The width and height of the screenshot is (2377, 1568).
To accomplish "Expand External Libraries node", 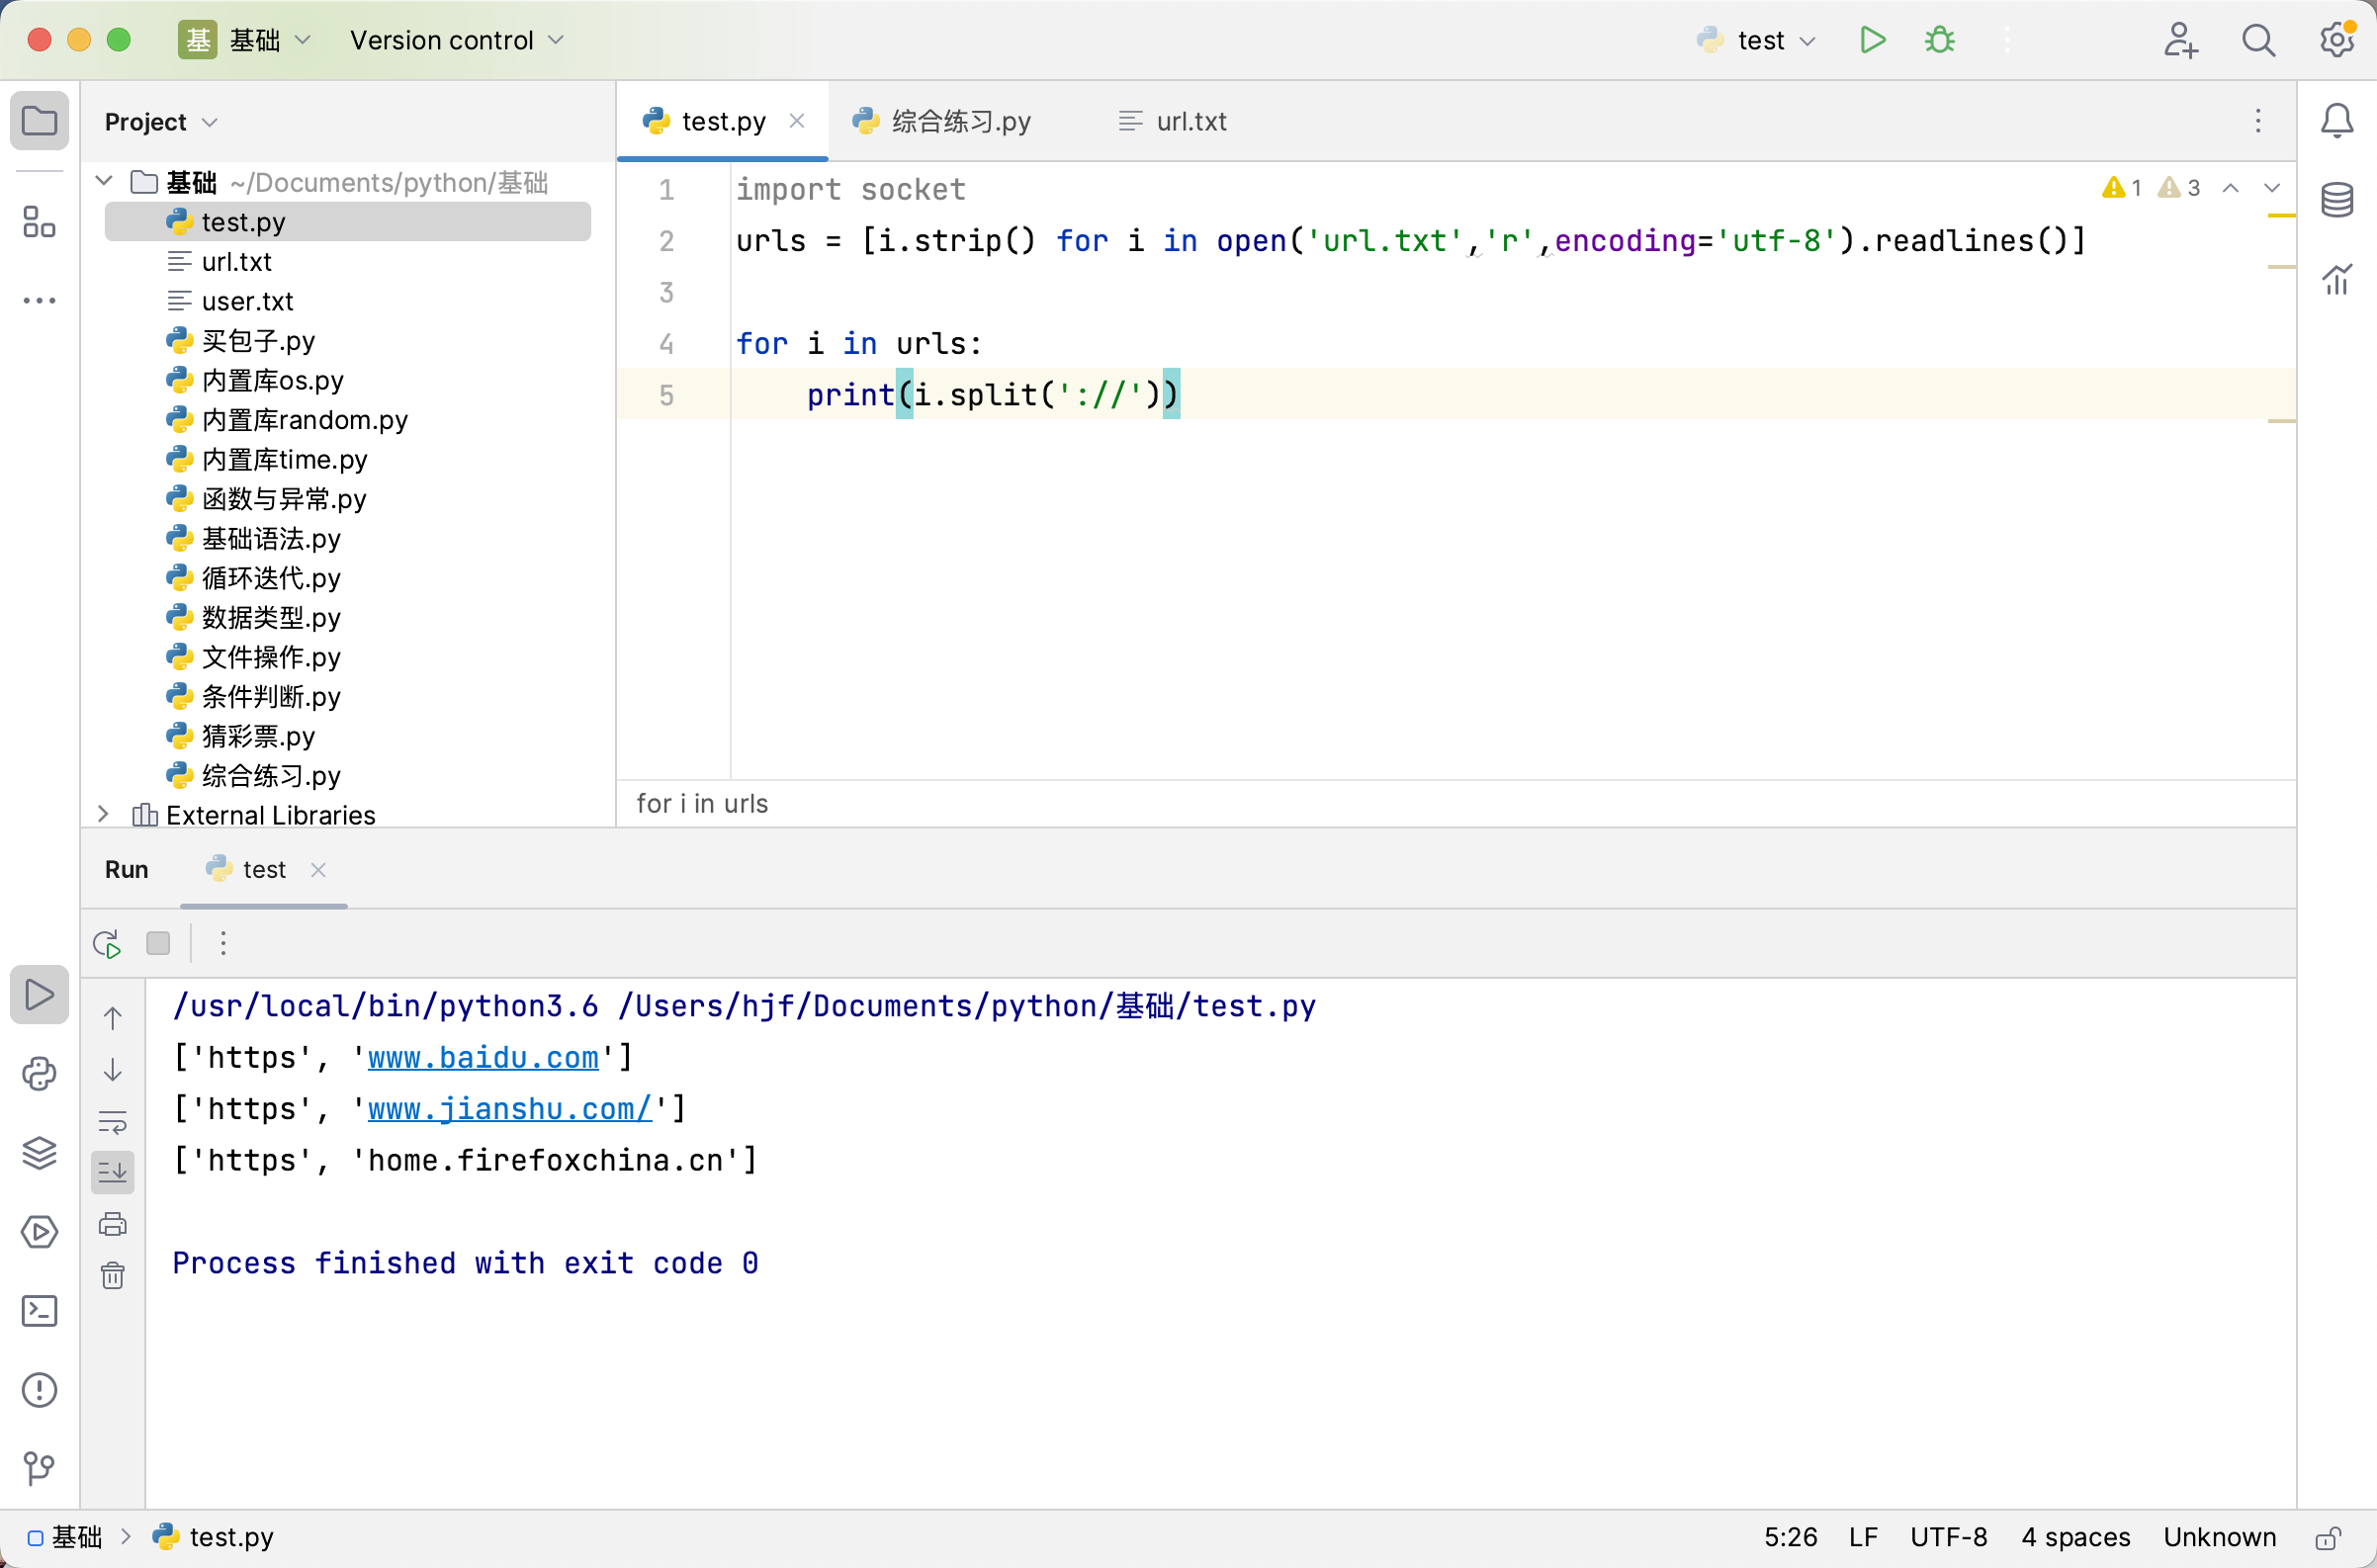I will (103, 814).
